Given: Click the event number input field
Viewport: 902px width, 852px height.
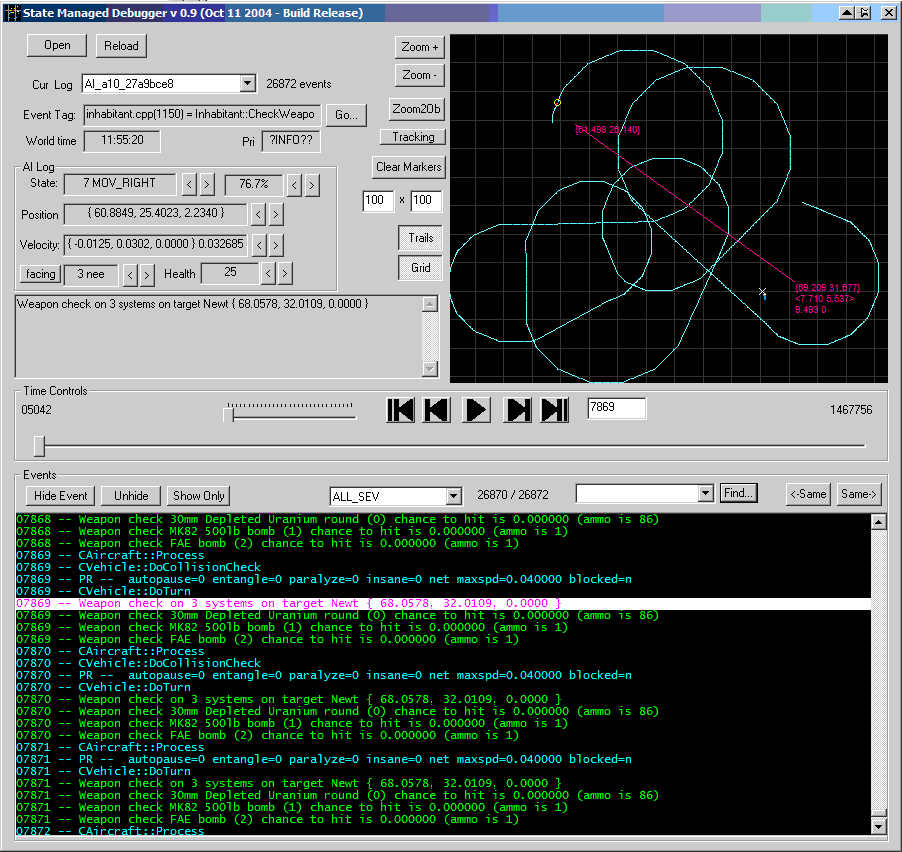Looking at the screenshot, I should click(616, 408).
